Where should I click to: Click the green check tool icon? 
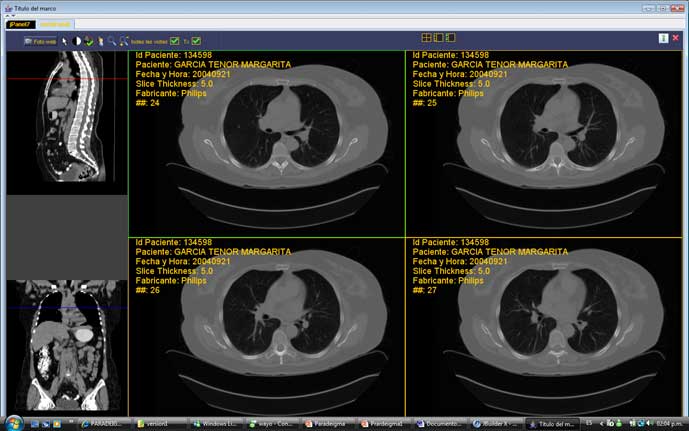[x=88, y=41]
